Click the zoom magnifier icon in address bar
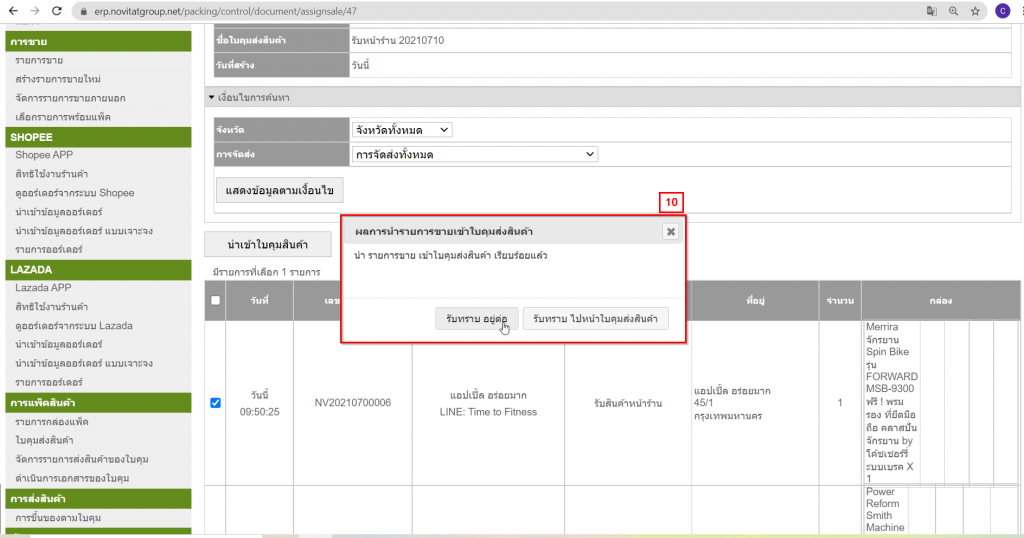Screen dimensions: 1024x538 (x=953, y=11)
